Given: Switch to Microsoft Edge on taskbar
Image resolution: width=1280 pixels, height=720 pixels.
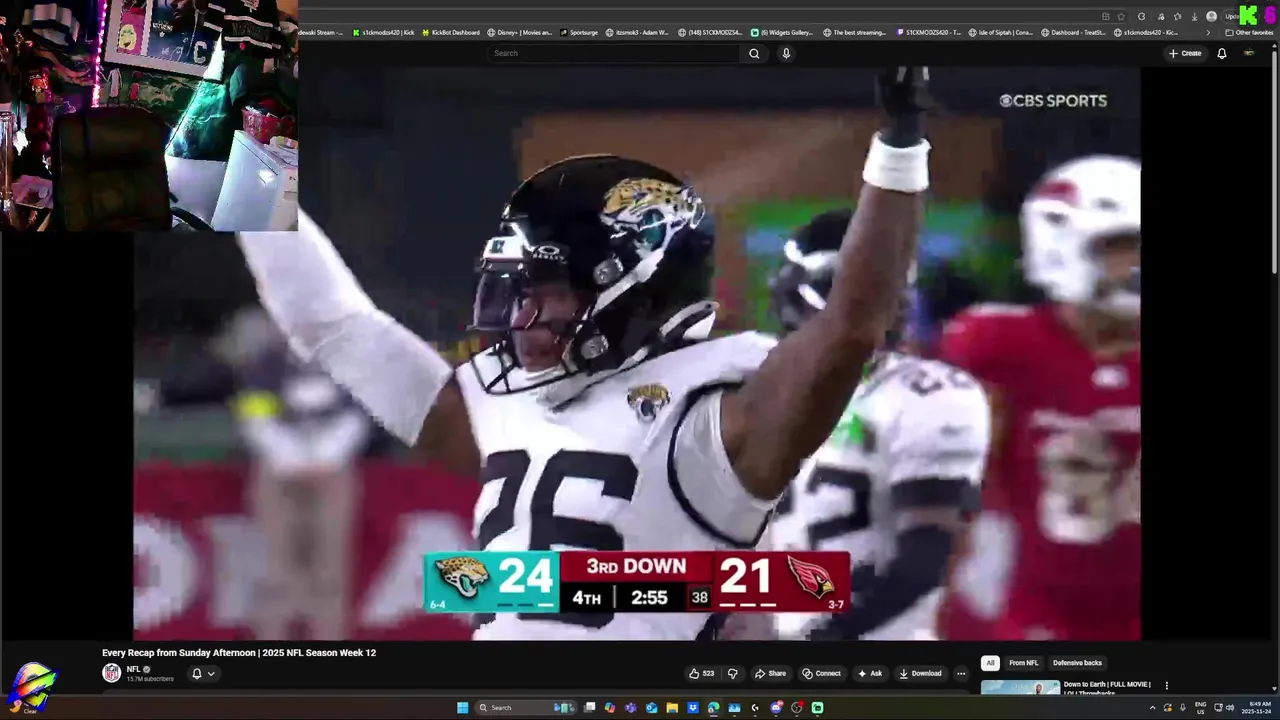Looking at the screenshot, I should pyautogui.click(x=713, y=708).
